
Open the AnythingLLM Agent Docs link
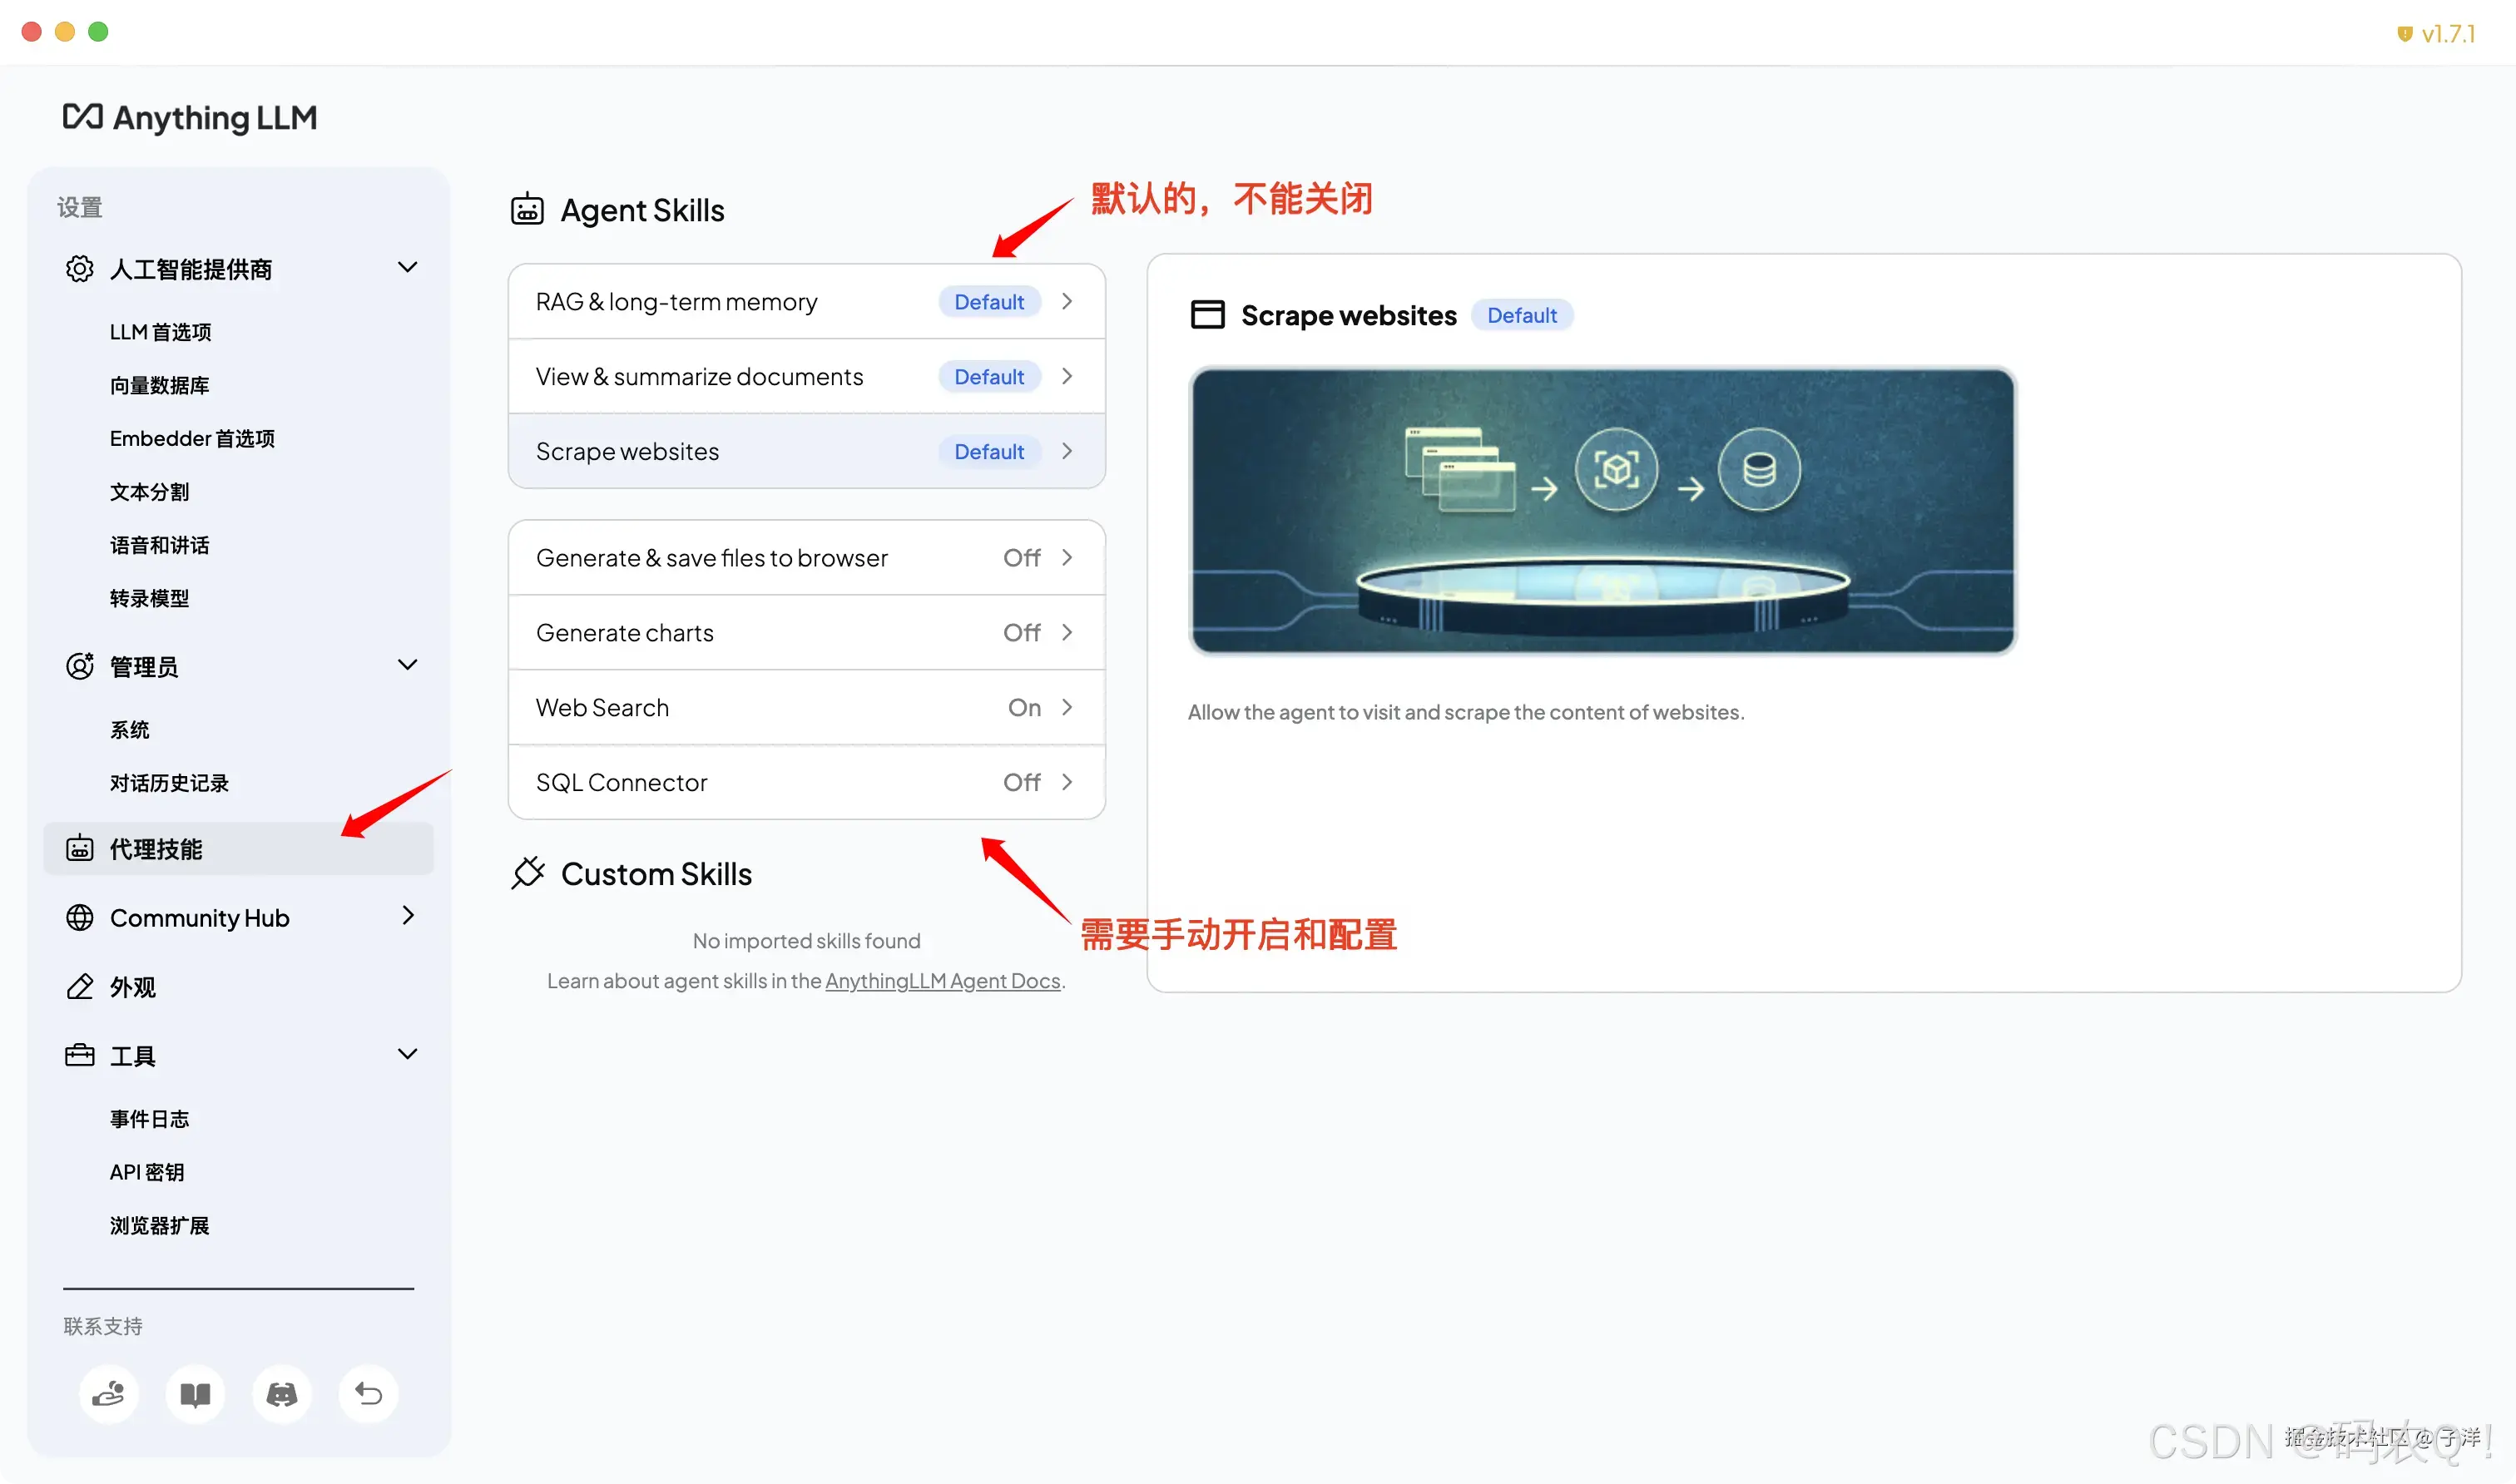point(942,981)
